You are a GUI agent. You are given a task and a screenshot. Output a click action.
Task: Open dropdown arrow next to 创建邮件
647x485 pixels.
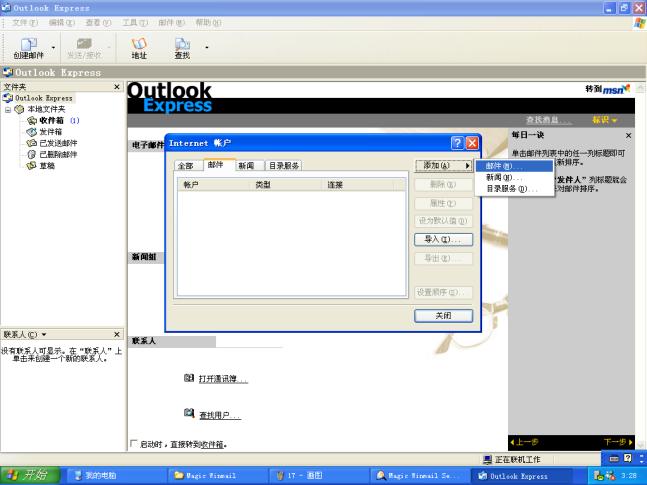click(x=52, y=46)
